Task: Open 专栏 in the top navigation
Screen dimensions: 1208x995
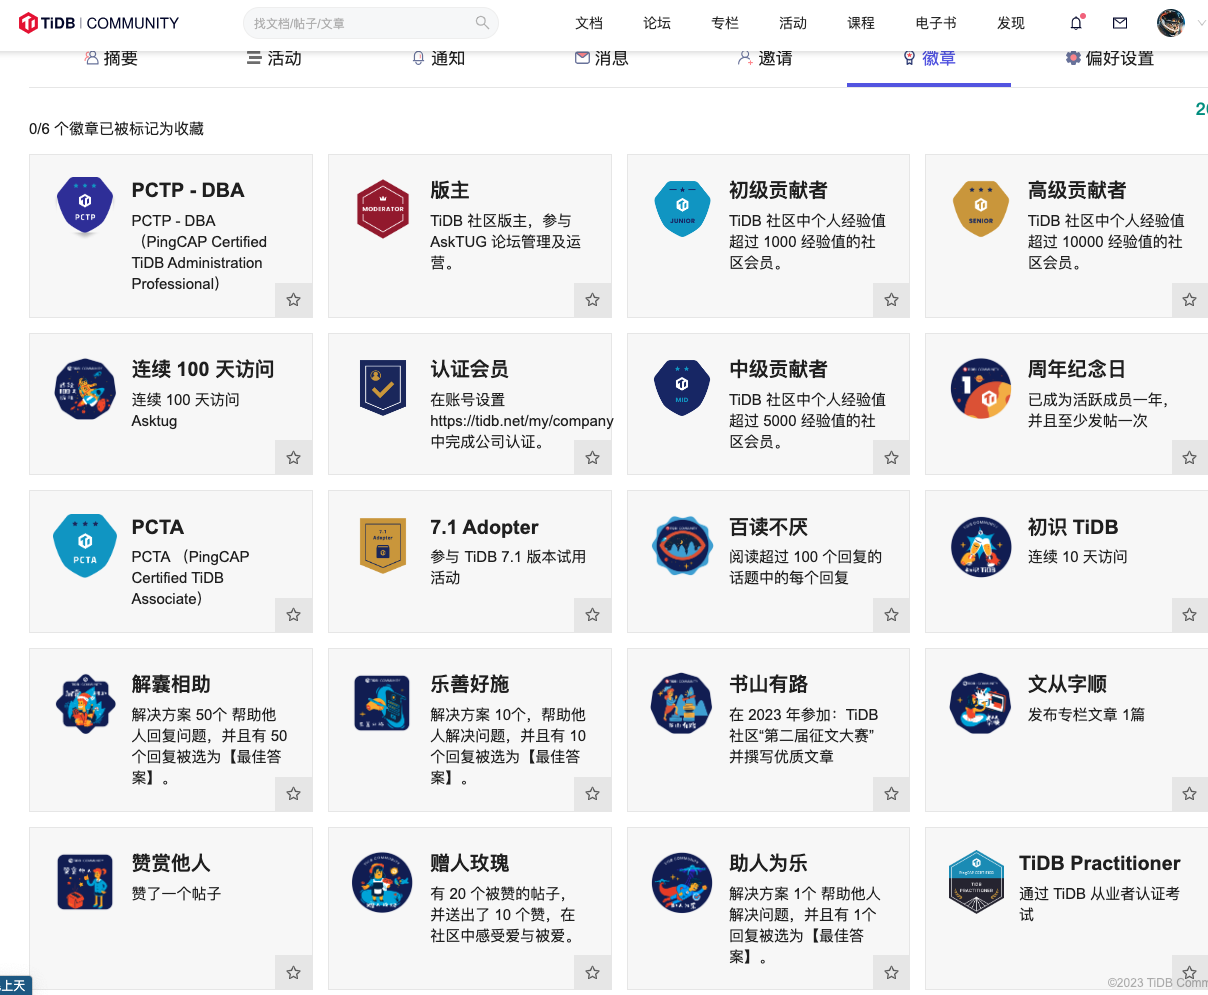Action: [725, 23]
